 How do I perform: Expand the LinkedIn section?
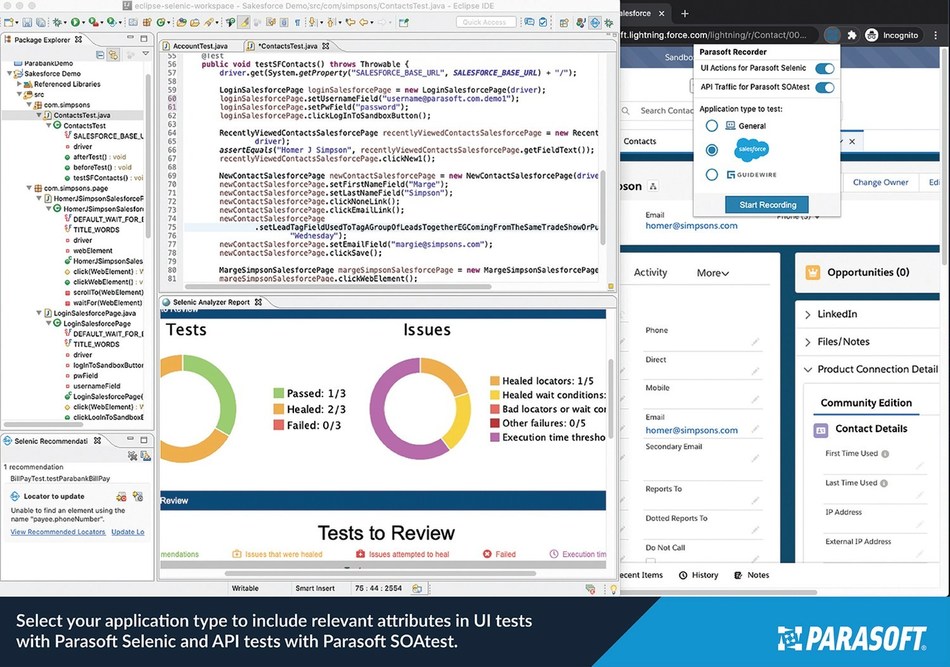tap(807, 314)
